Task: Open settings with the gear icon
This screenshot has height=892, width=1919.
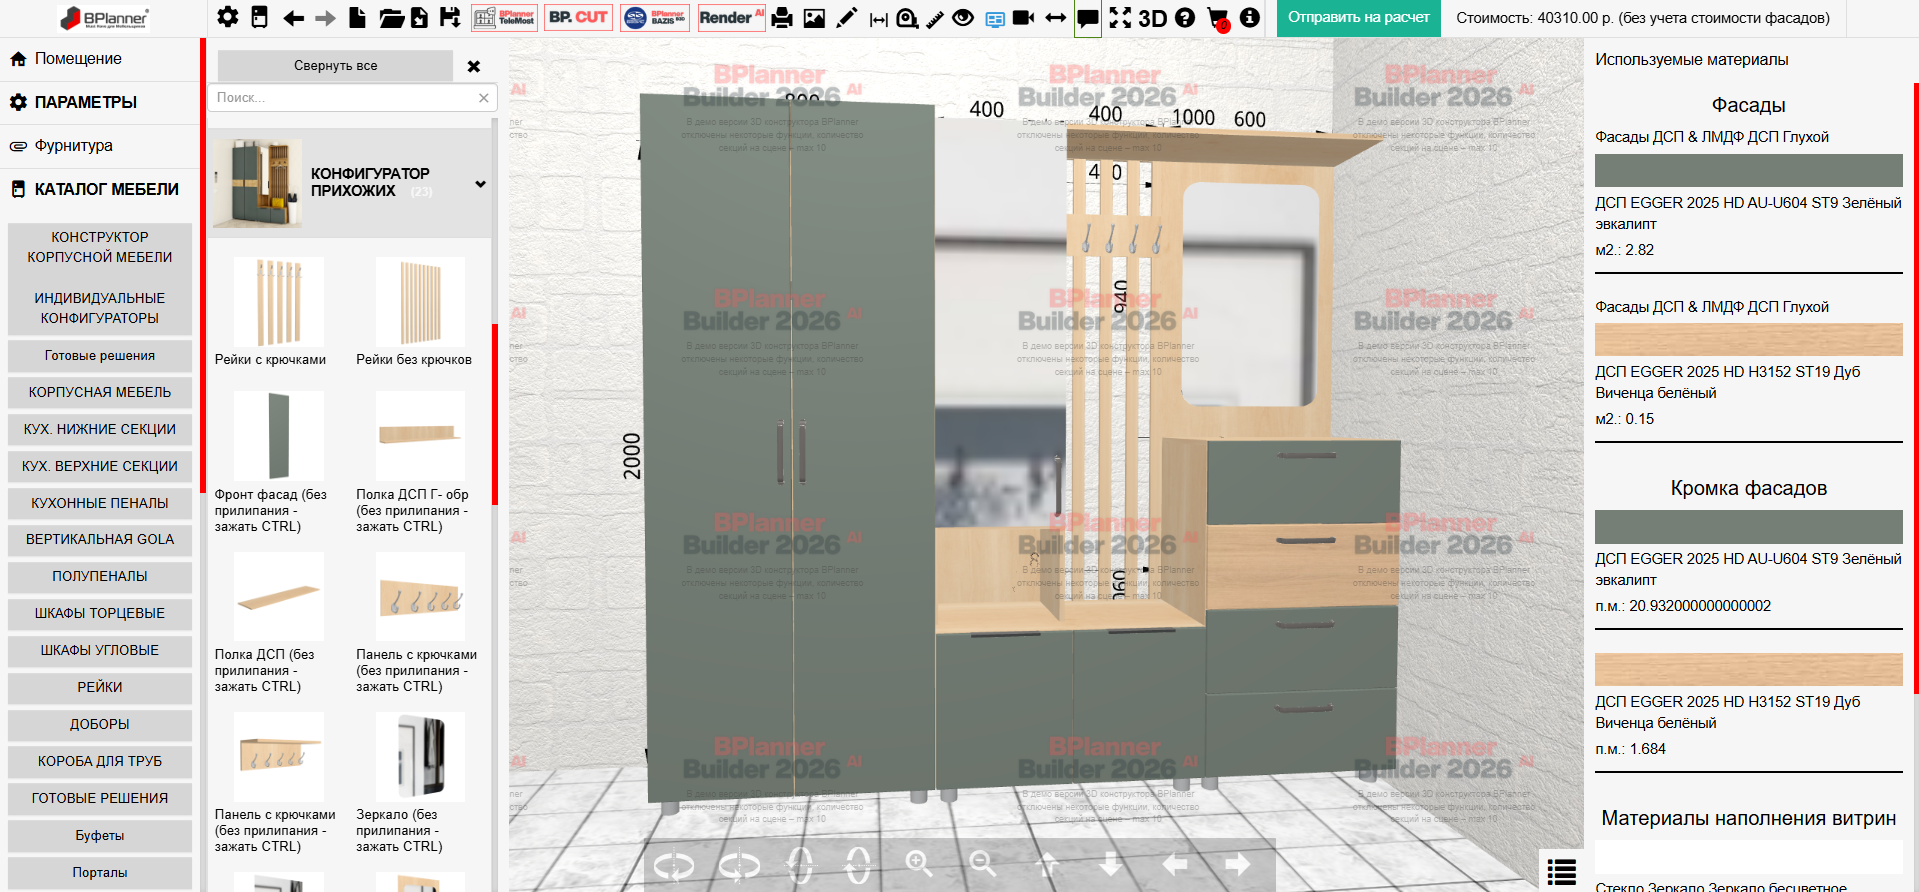Action: [x=228, y=17]
